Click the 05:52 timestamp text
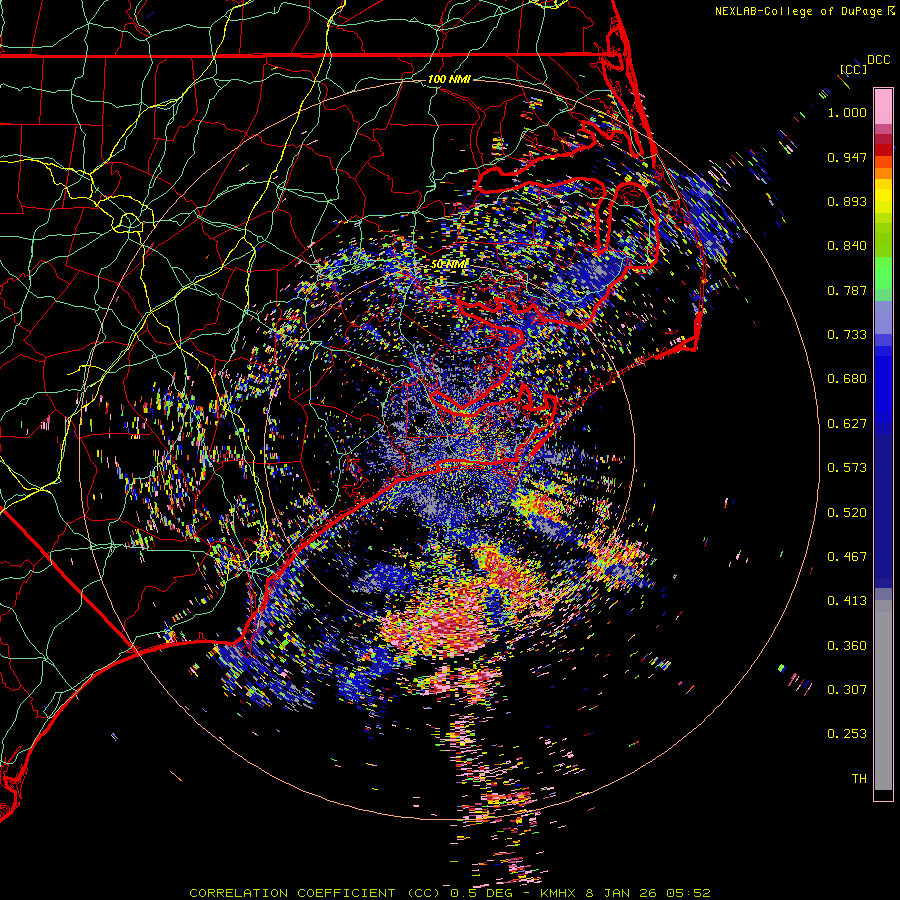The width and height of the screenshot is (900, 900). point(688,893)
